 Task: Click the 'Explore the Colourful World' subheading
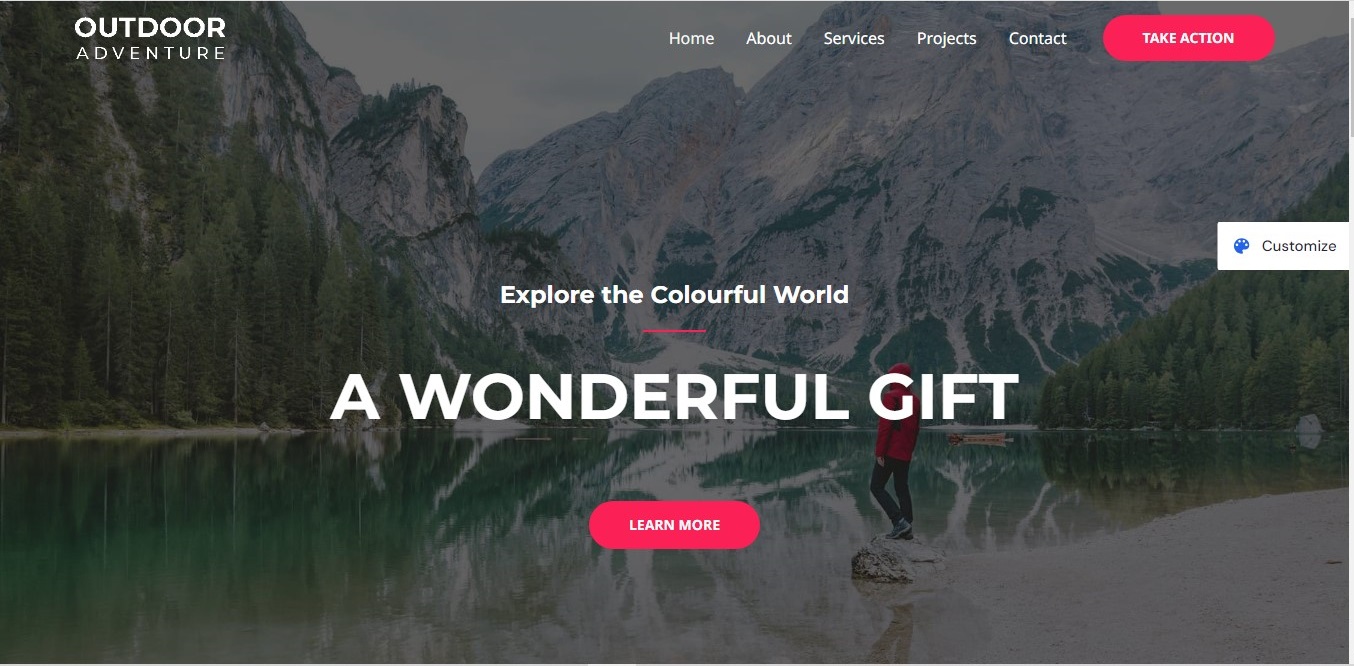(674, 295)
